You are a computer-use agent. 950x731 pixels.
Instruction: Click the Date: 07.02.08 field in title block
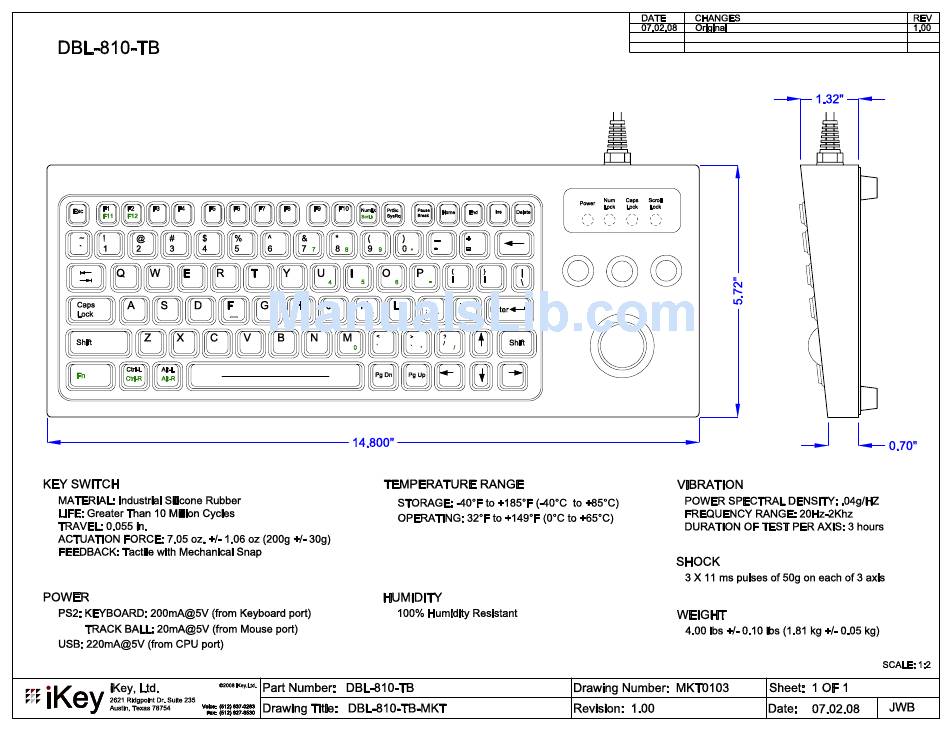[x=822, y=708]
